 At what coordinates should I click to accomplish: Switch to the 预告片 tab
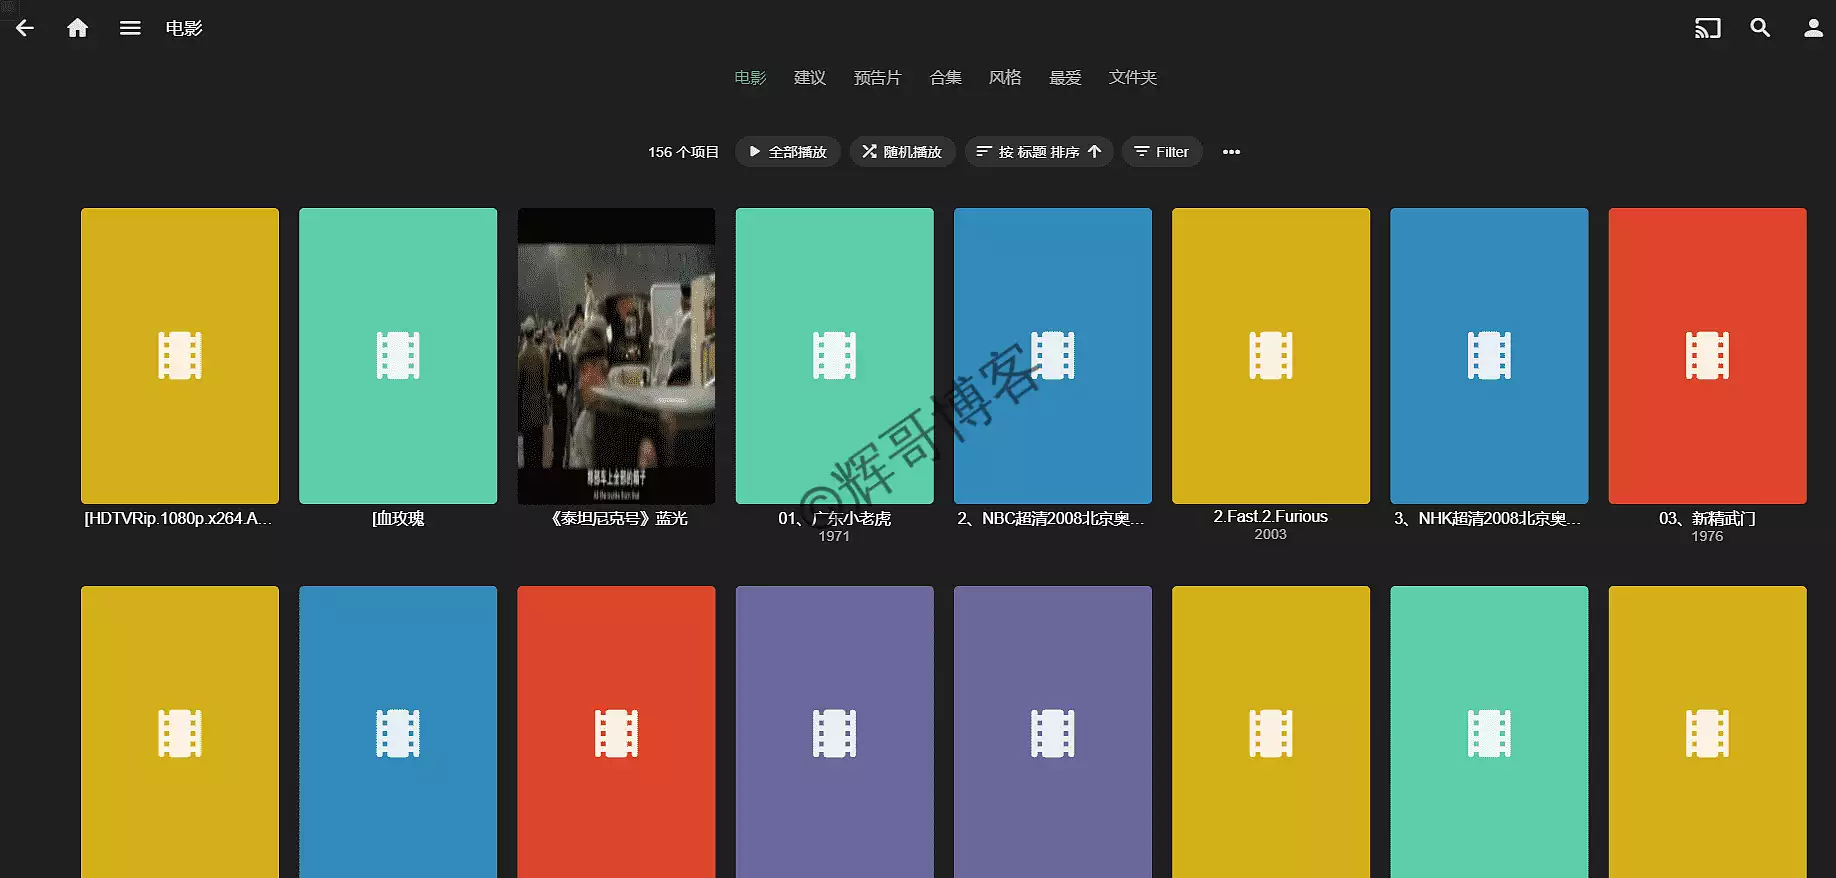(x=877, y=77)
